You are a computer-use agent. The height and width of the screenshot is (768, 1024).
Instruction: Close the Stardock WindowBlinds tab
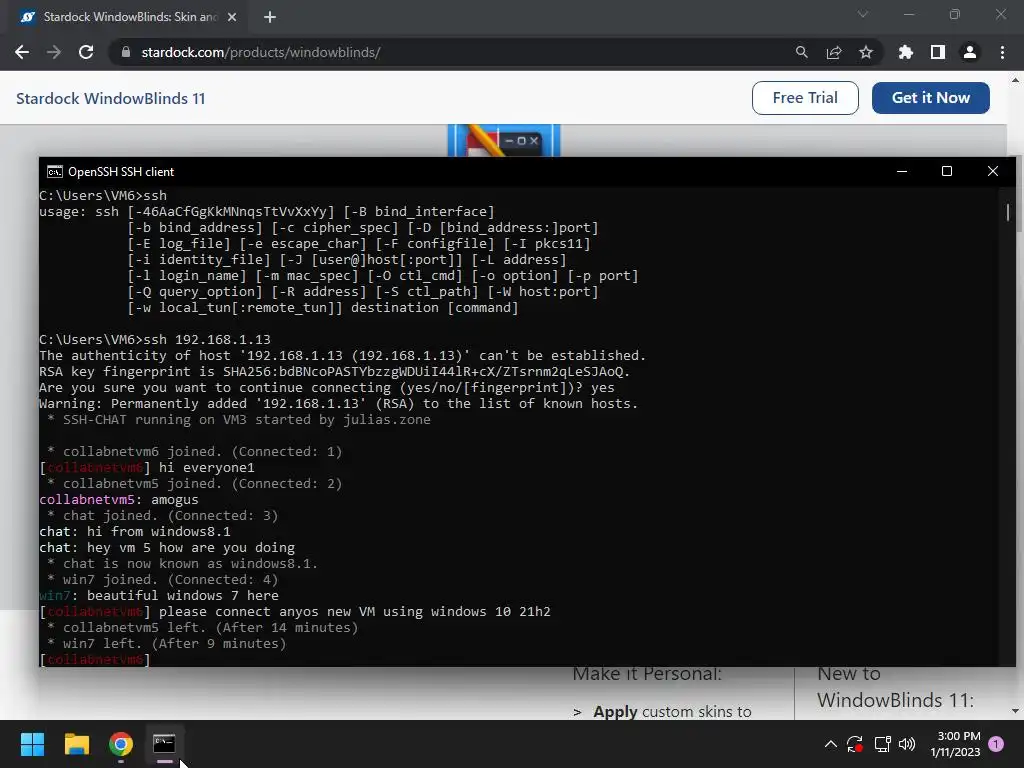(x=232, y=17)
